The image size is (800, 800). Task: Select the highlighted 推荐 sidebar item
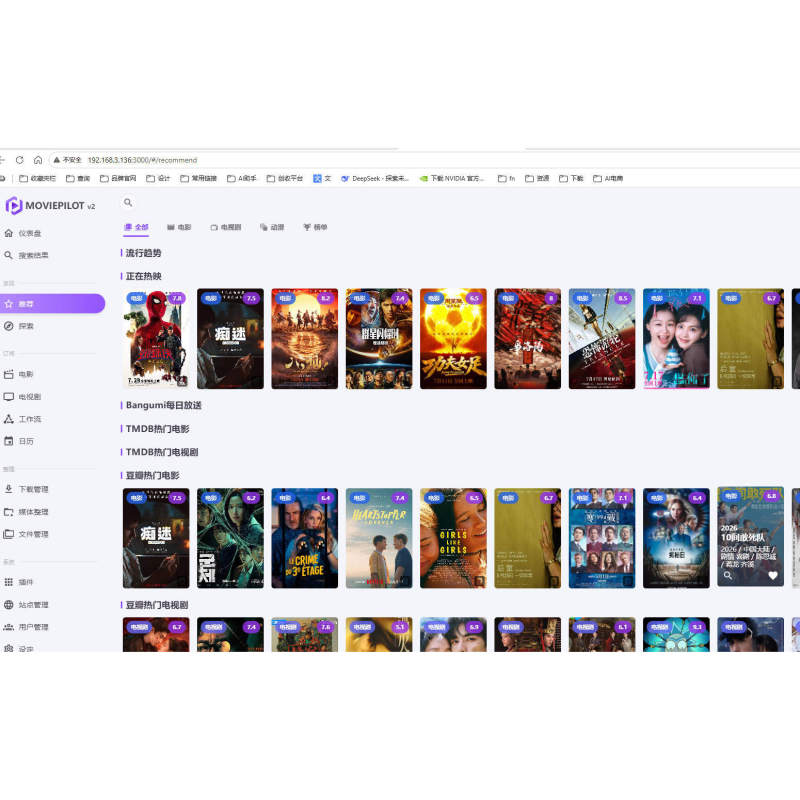[x=52, y=304]
